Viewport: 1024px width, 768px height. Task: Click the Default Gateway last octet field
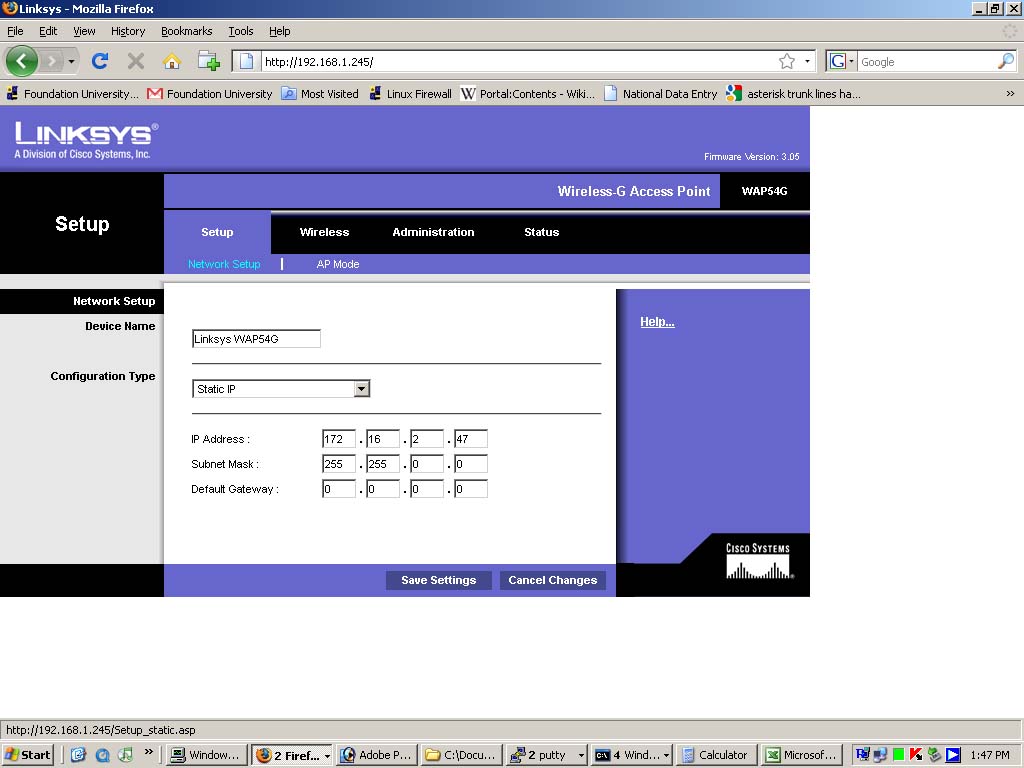[470, 488]
